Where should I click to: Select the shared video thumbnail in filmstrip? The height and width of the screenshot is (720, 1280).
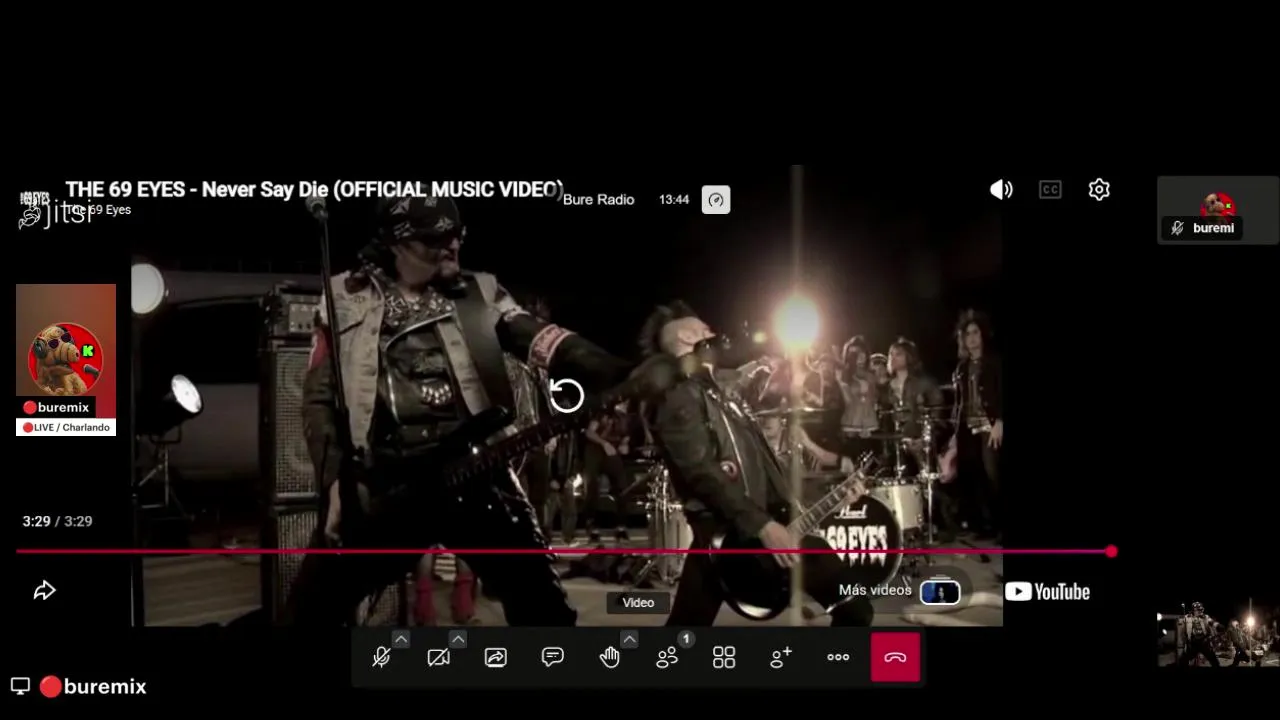(x=1217, y=634)
